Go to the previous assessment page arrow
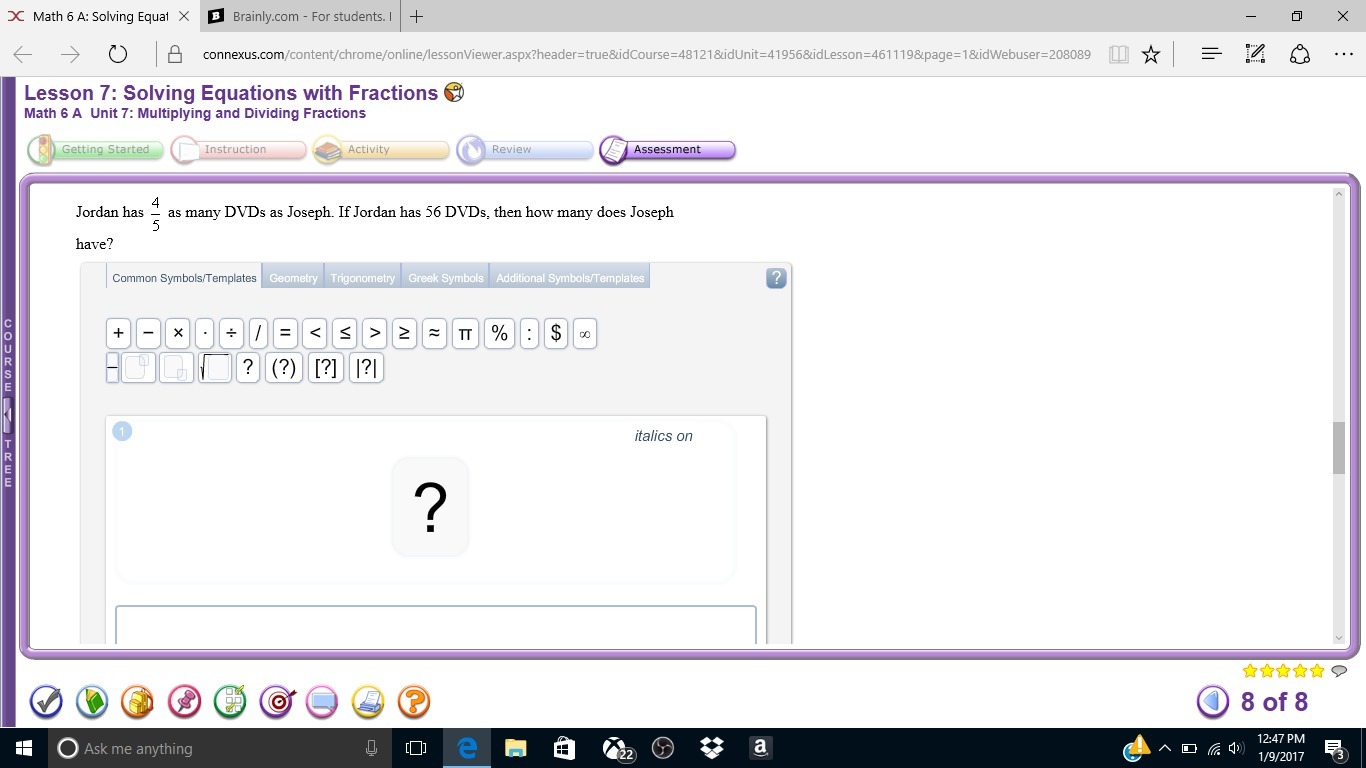This screenshot has width=1366, height=768. point(1213,702)
